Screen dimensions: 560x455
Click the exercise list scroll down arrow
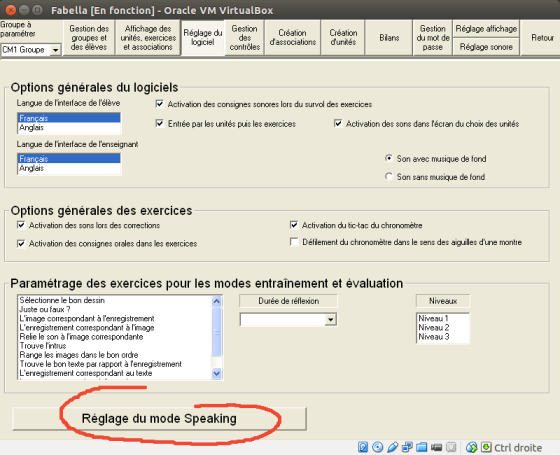click(x=216, y=373)
